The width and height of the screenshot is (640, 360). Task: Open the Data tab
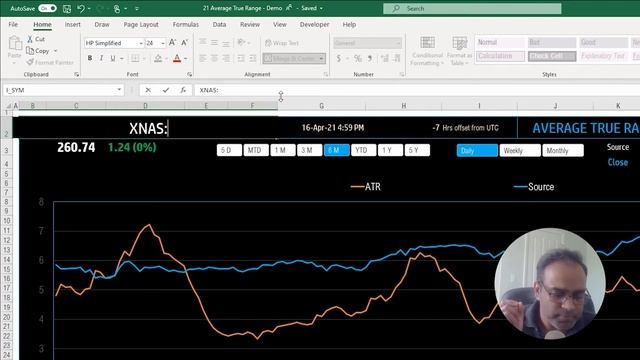click(x=219, y=24)
